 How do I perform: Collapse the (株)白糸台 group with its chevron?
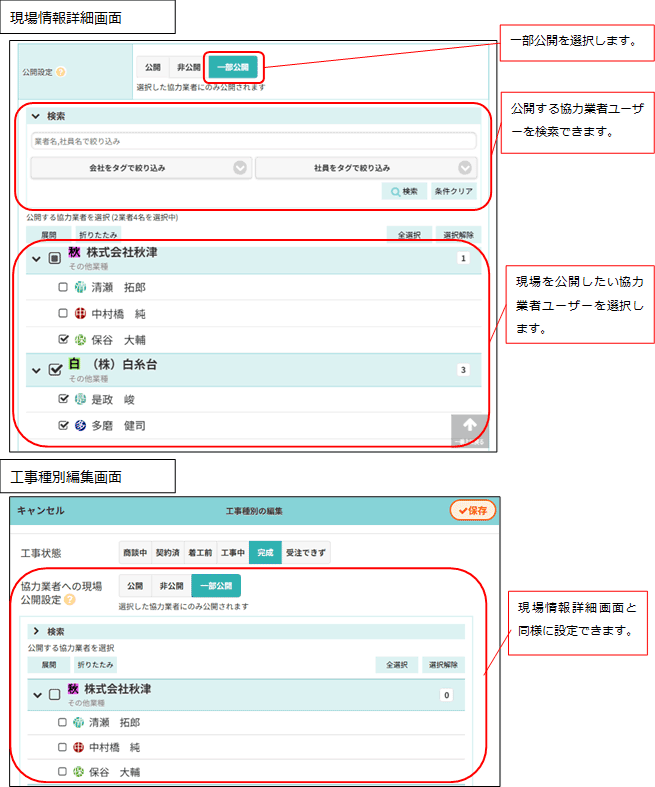click(37, 370)
